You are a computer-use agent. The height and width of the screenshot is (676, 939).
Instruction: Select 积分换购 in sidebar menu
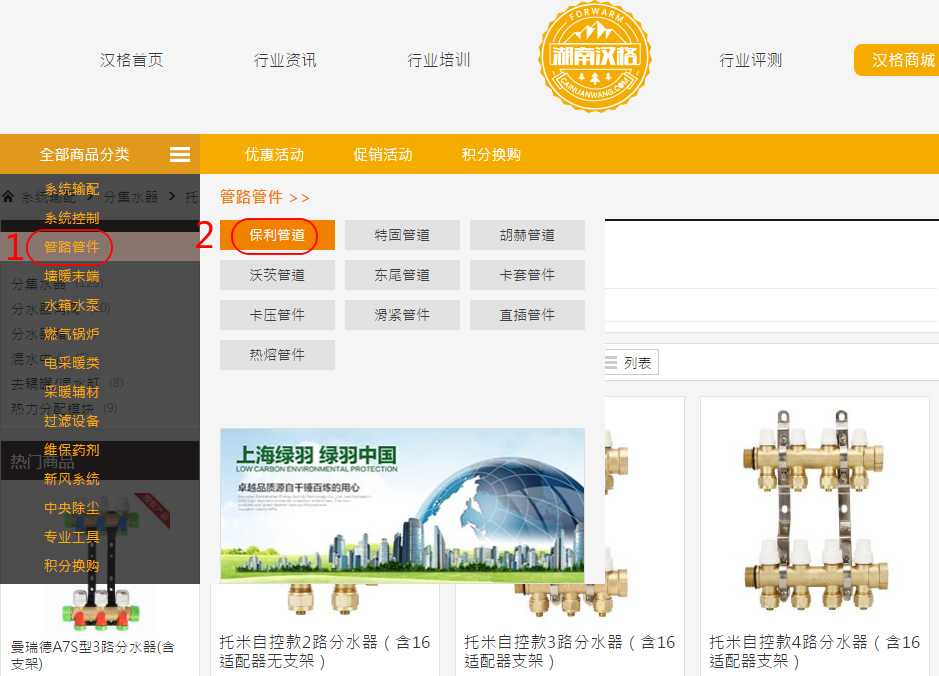(x=71, y=566)
